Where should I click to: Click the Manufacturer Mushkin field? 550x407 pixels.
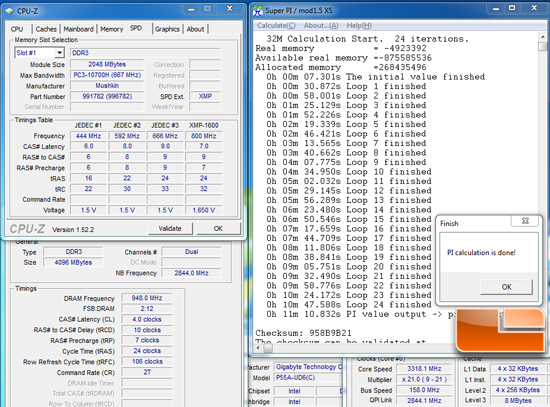[107, 86]
